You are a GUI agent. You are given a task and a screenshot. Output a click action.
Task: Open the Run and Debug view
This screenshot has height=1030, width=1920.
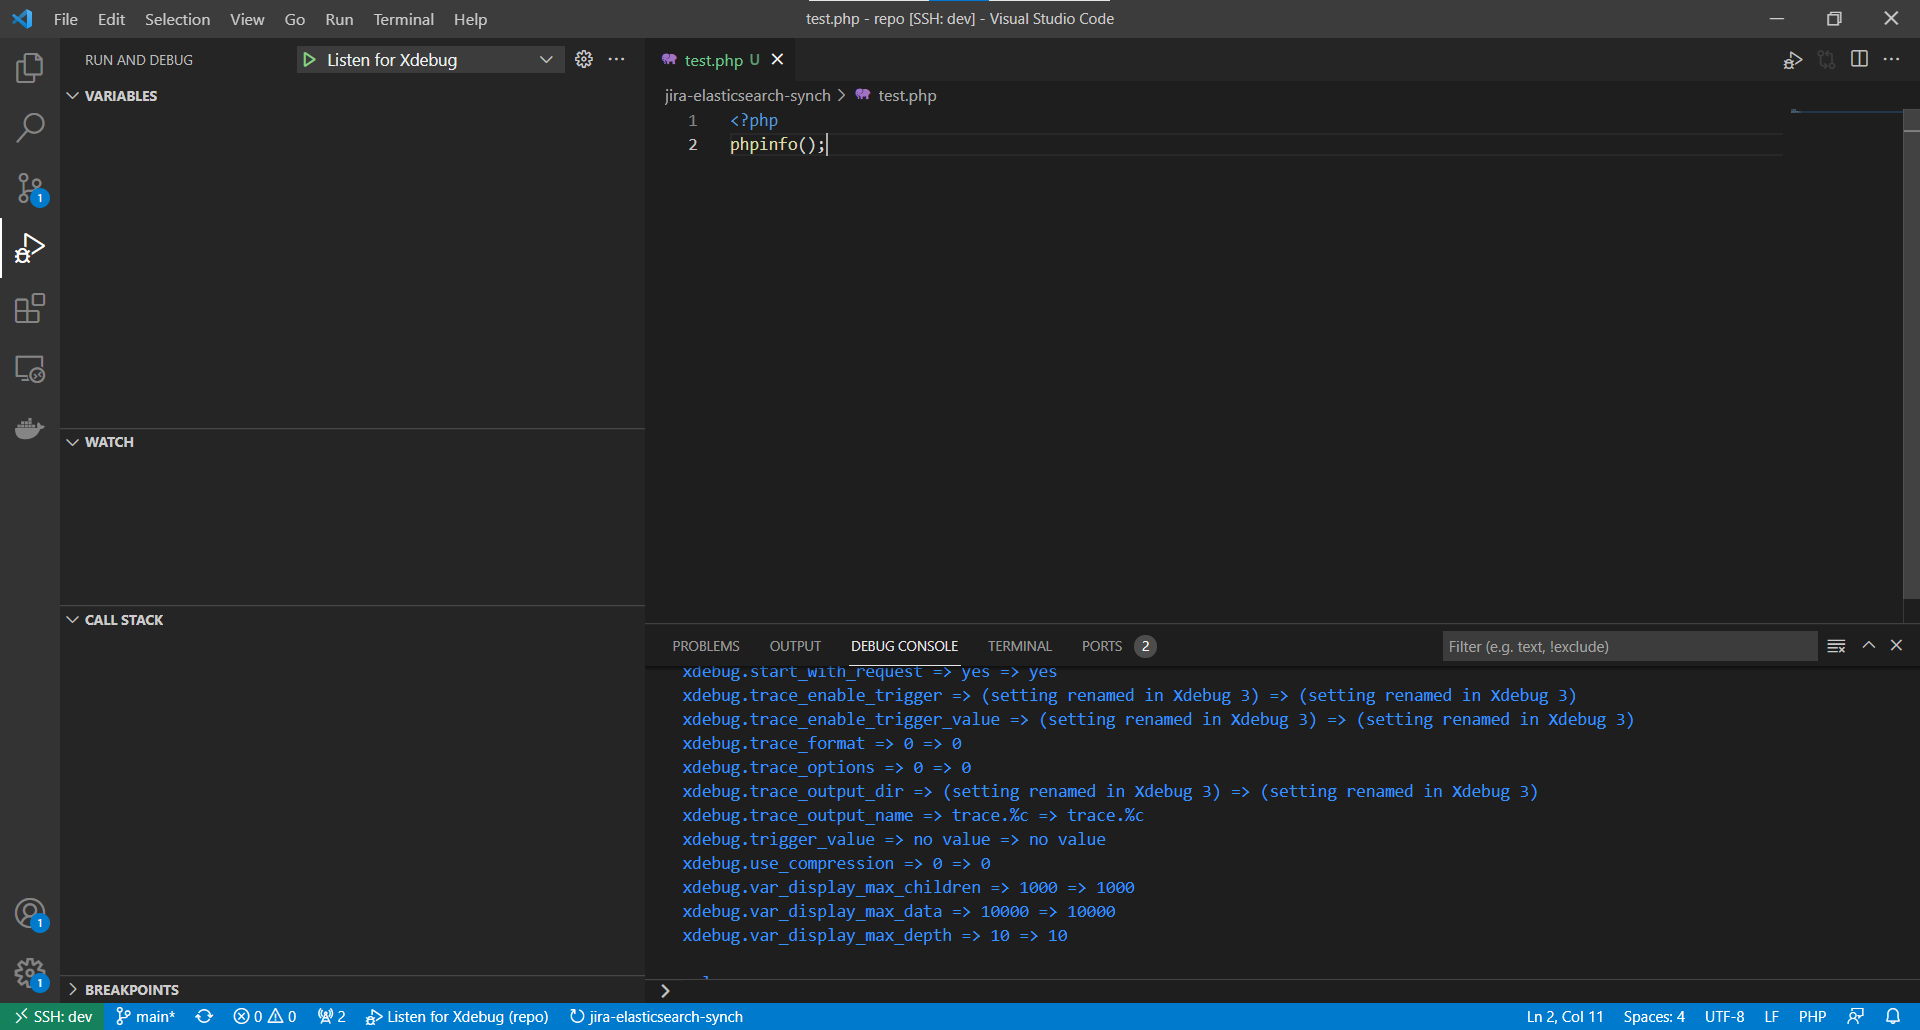30,248
